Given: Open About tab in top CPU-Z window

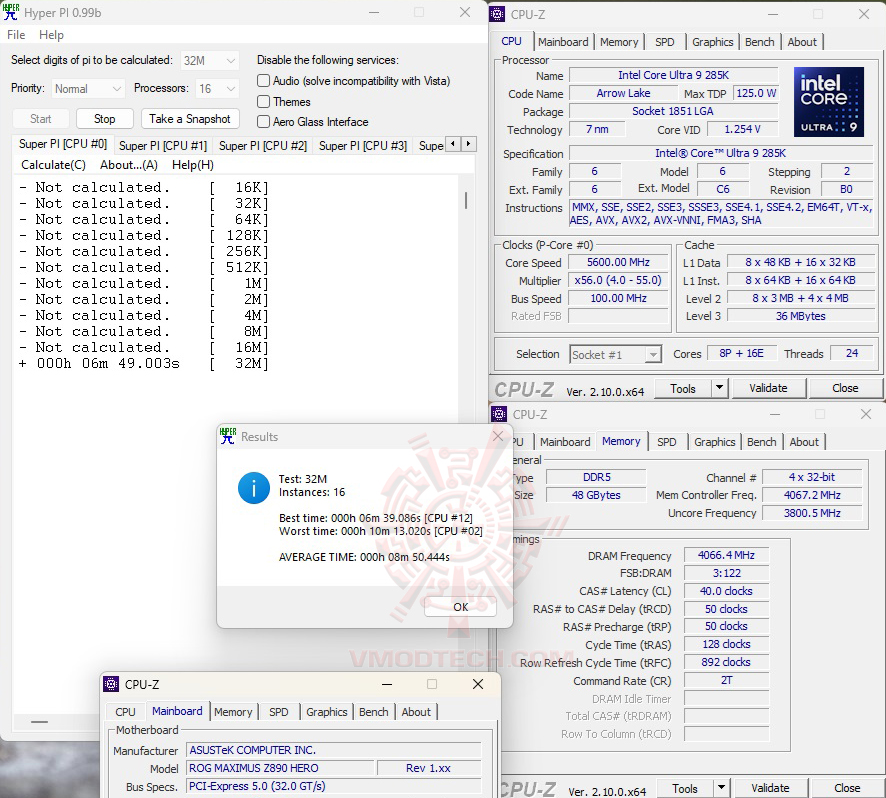Looking at the screenshot, I should click(802, 42).
